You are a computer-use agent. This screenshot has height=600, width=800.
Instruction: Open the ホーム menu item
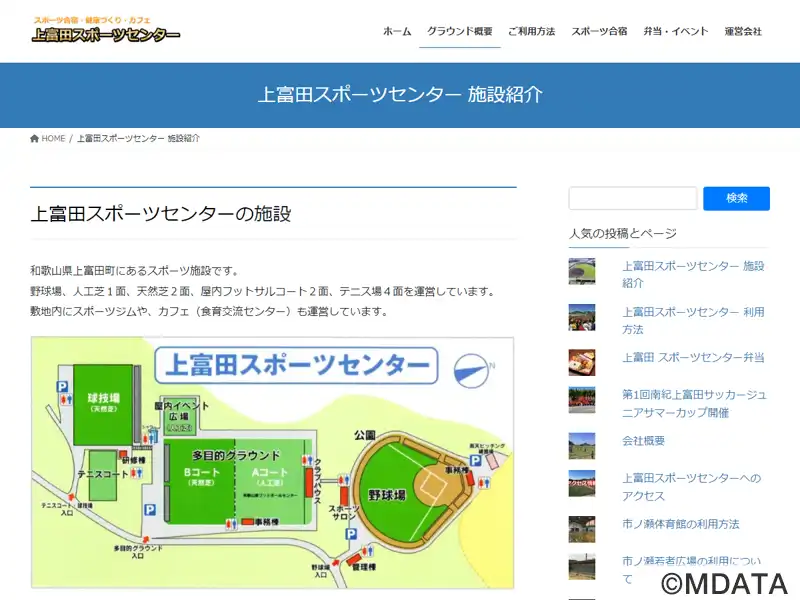(397, 31)
